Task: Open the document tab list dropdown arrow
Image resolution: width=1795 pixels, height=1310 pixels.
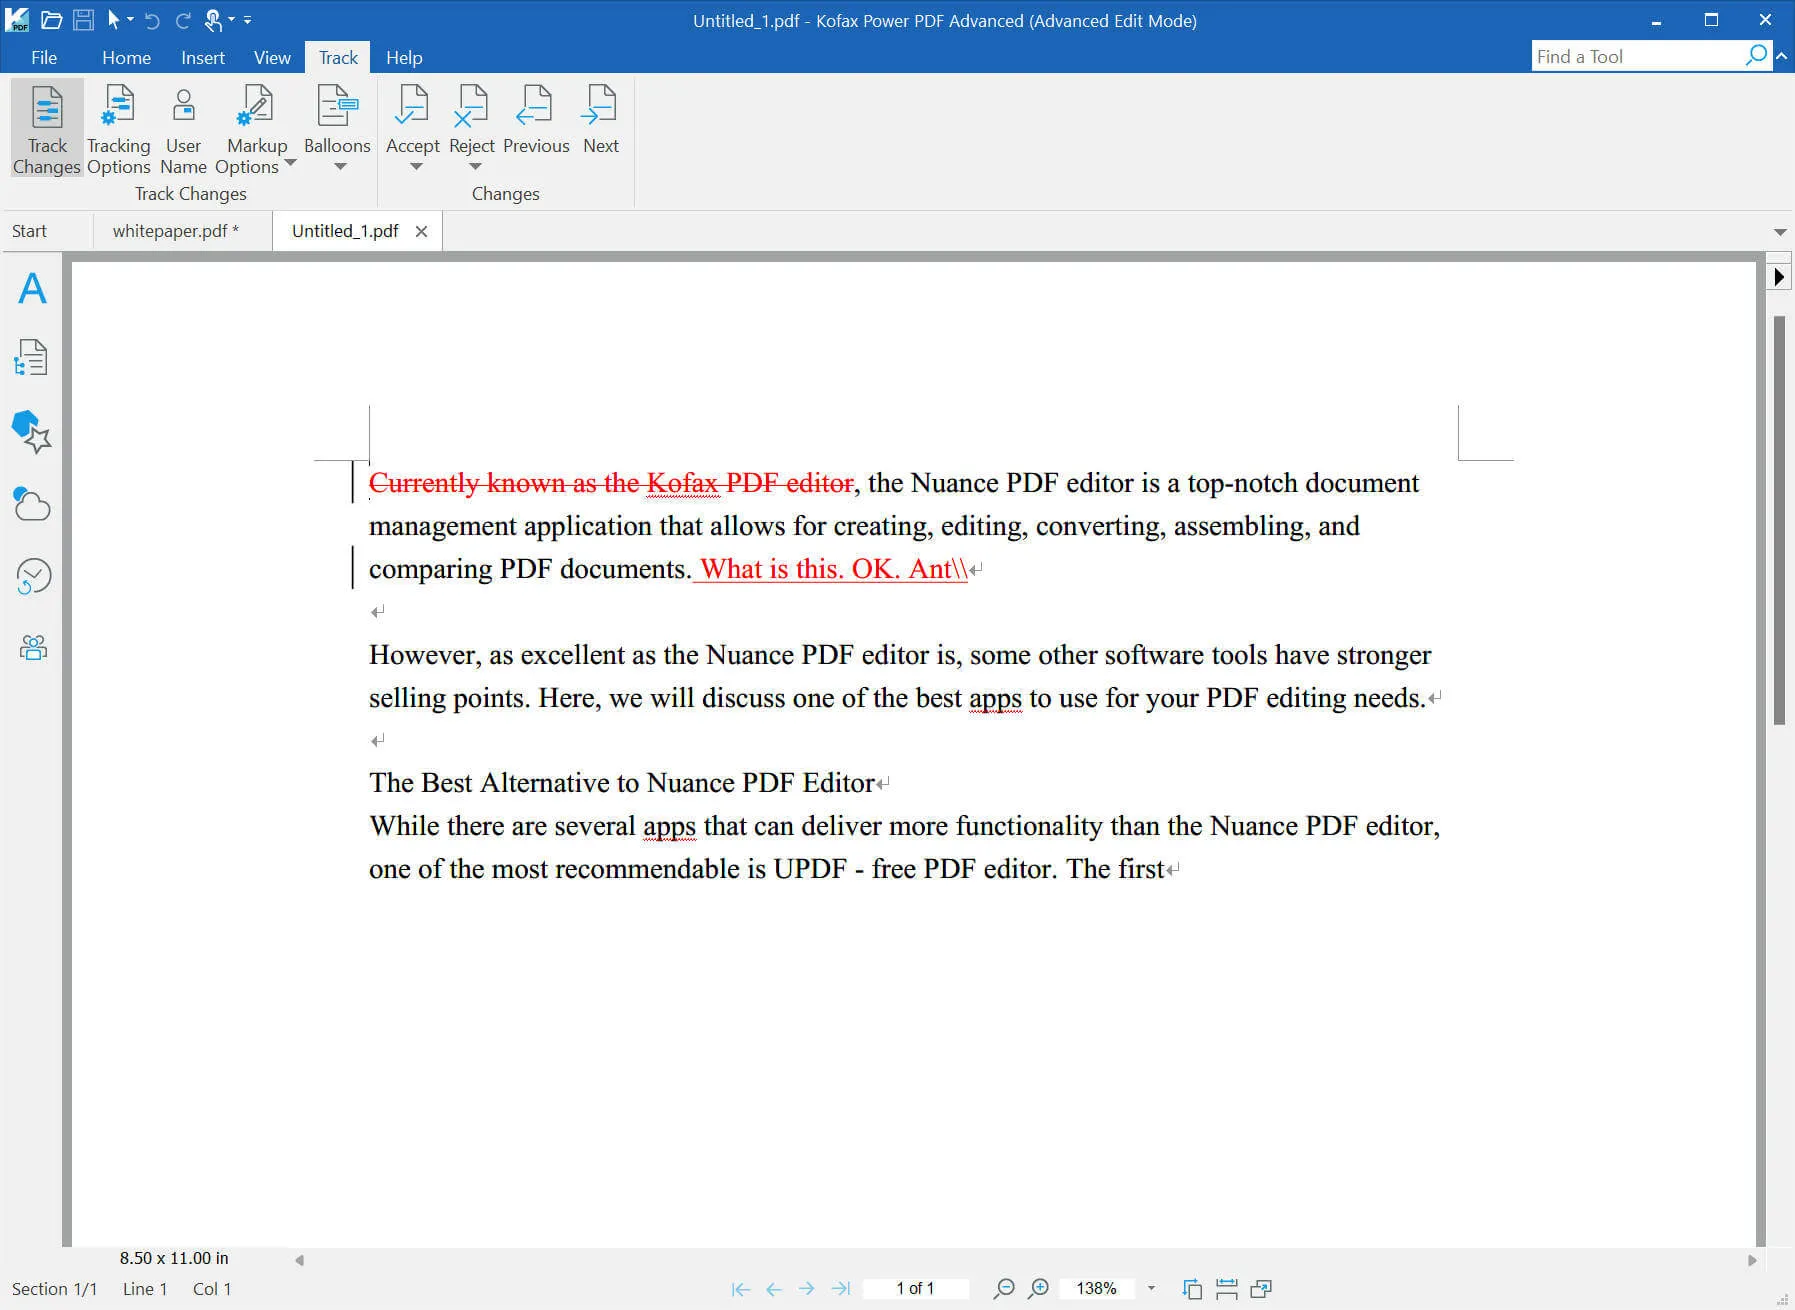Action: [1780, 232]
